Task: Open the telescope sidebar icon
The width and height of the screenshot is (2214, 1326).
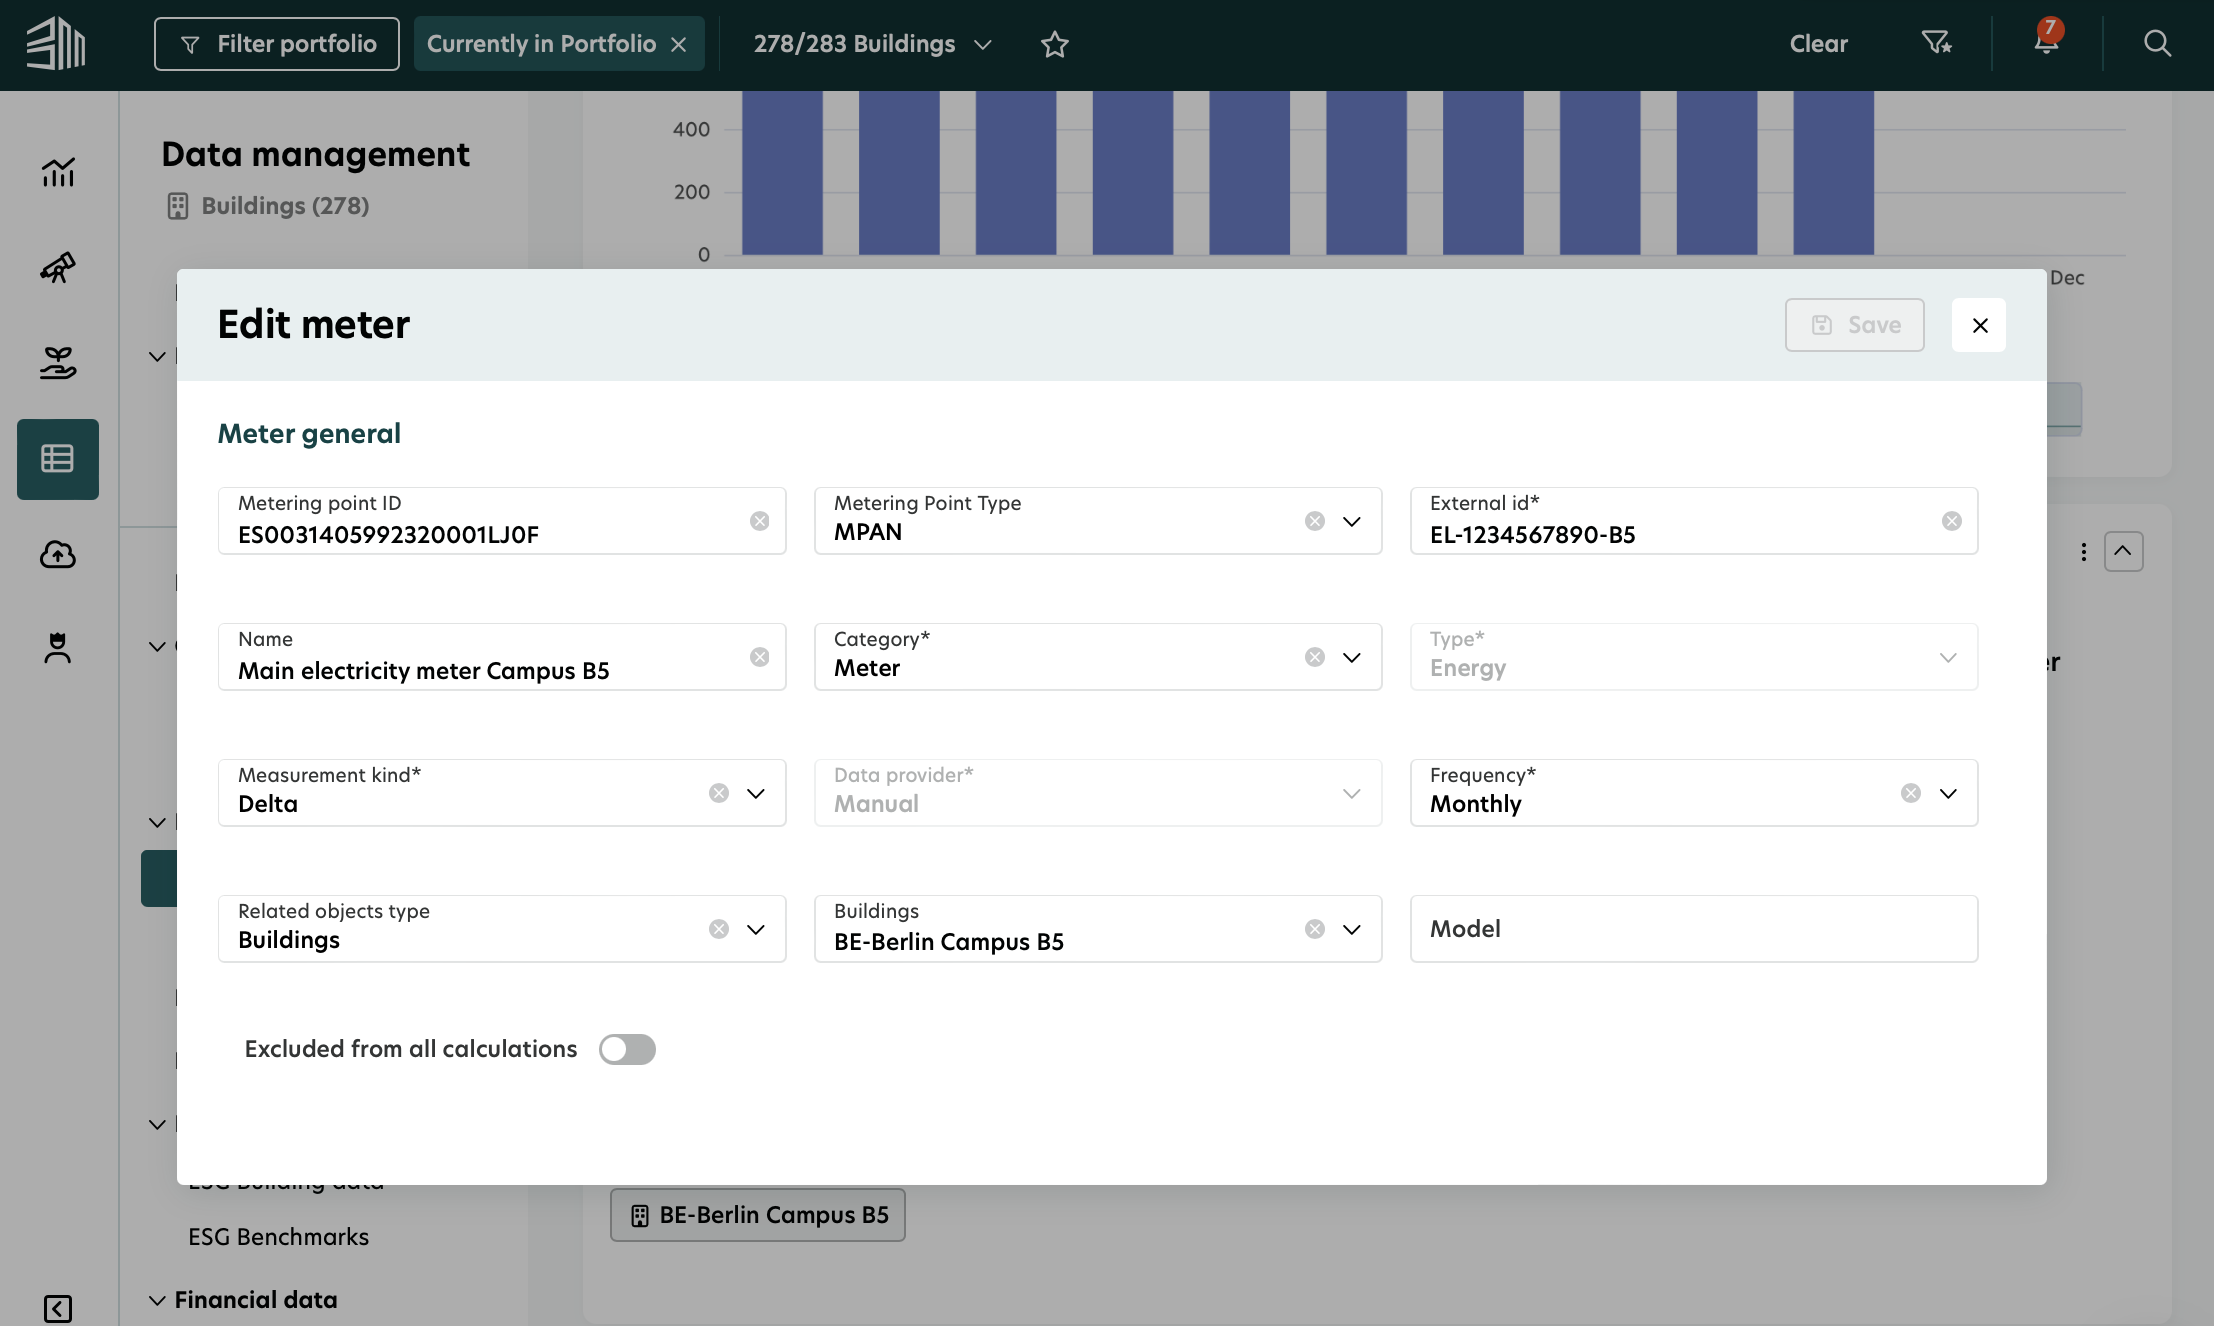Action: [58, 267]
